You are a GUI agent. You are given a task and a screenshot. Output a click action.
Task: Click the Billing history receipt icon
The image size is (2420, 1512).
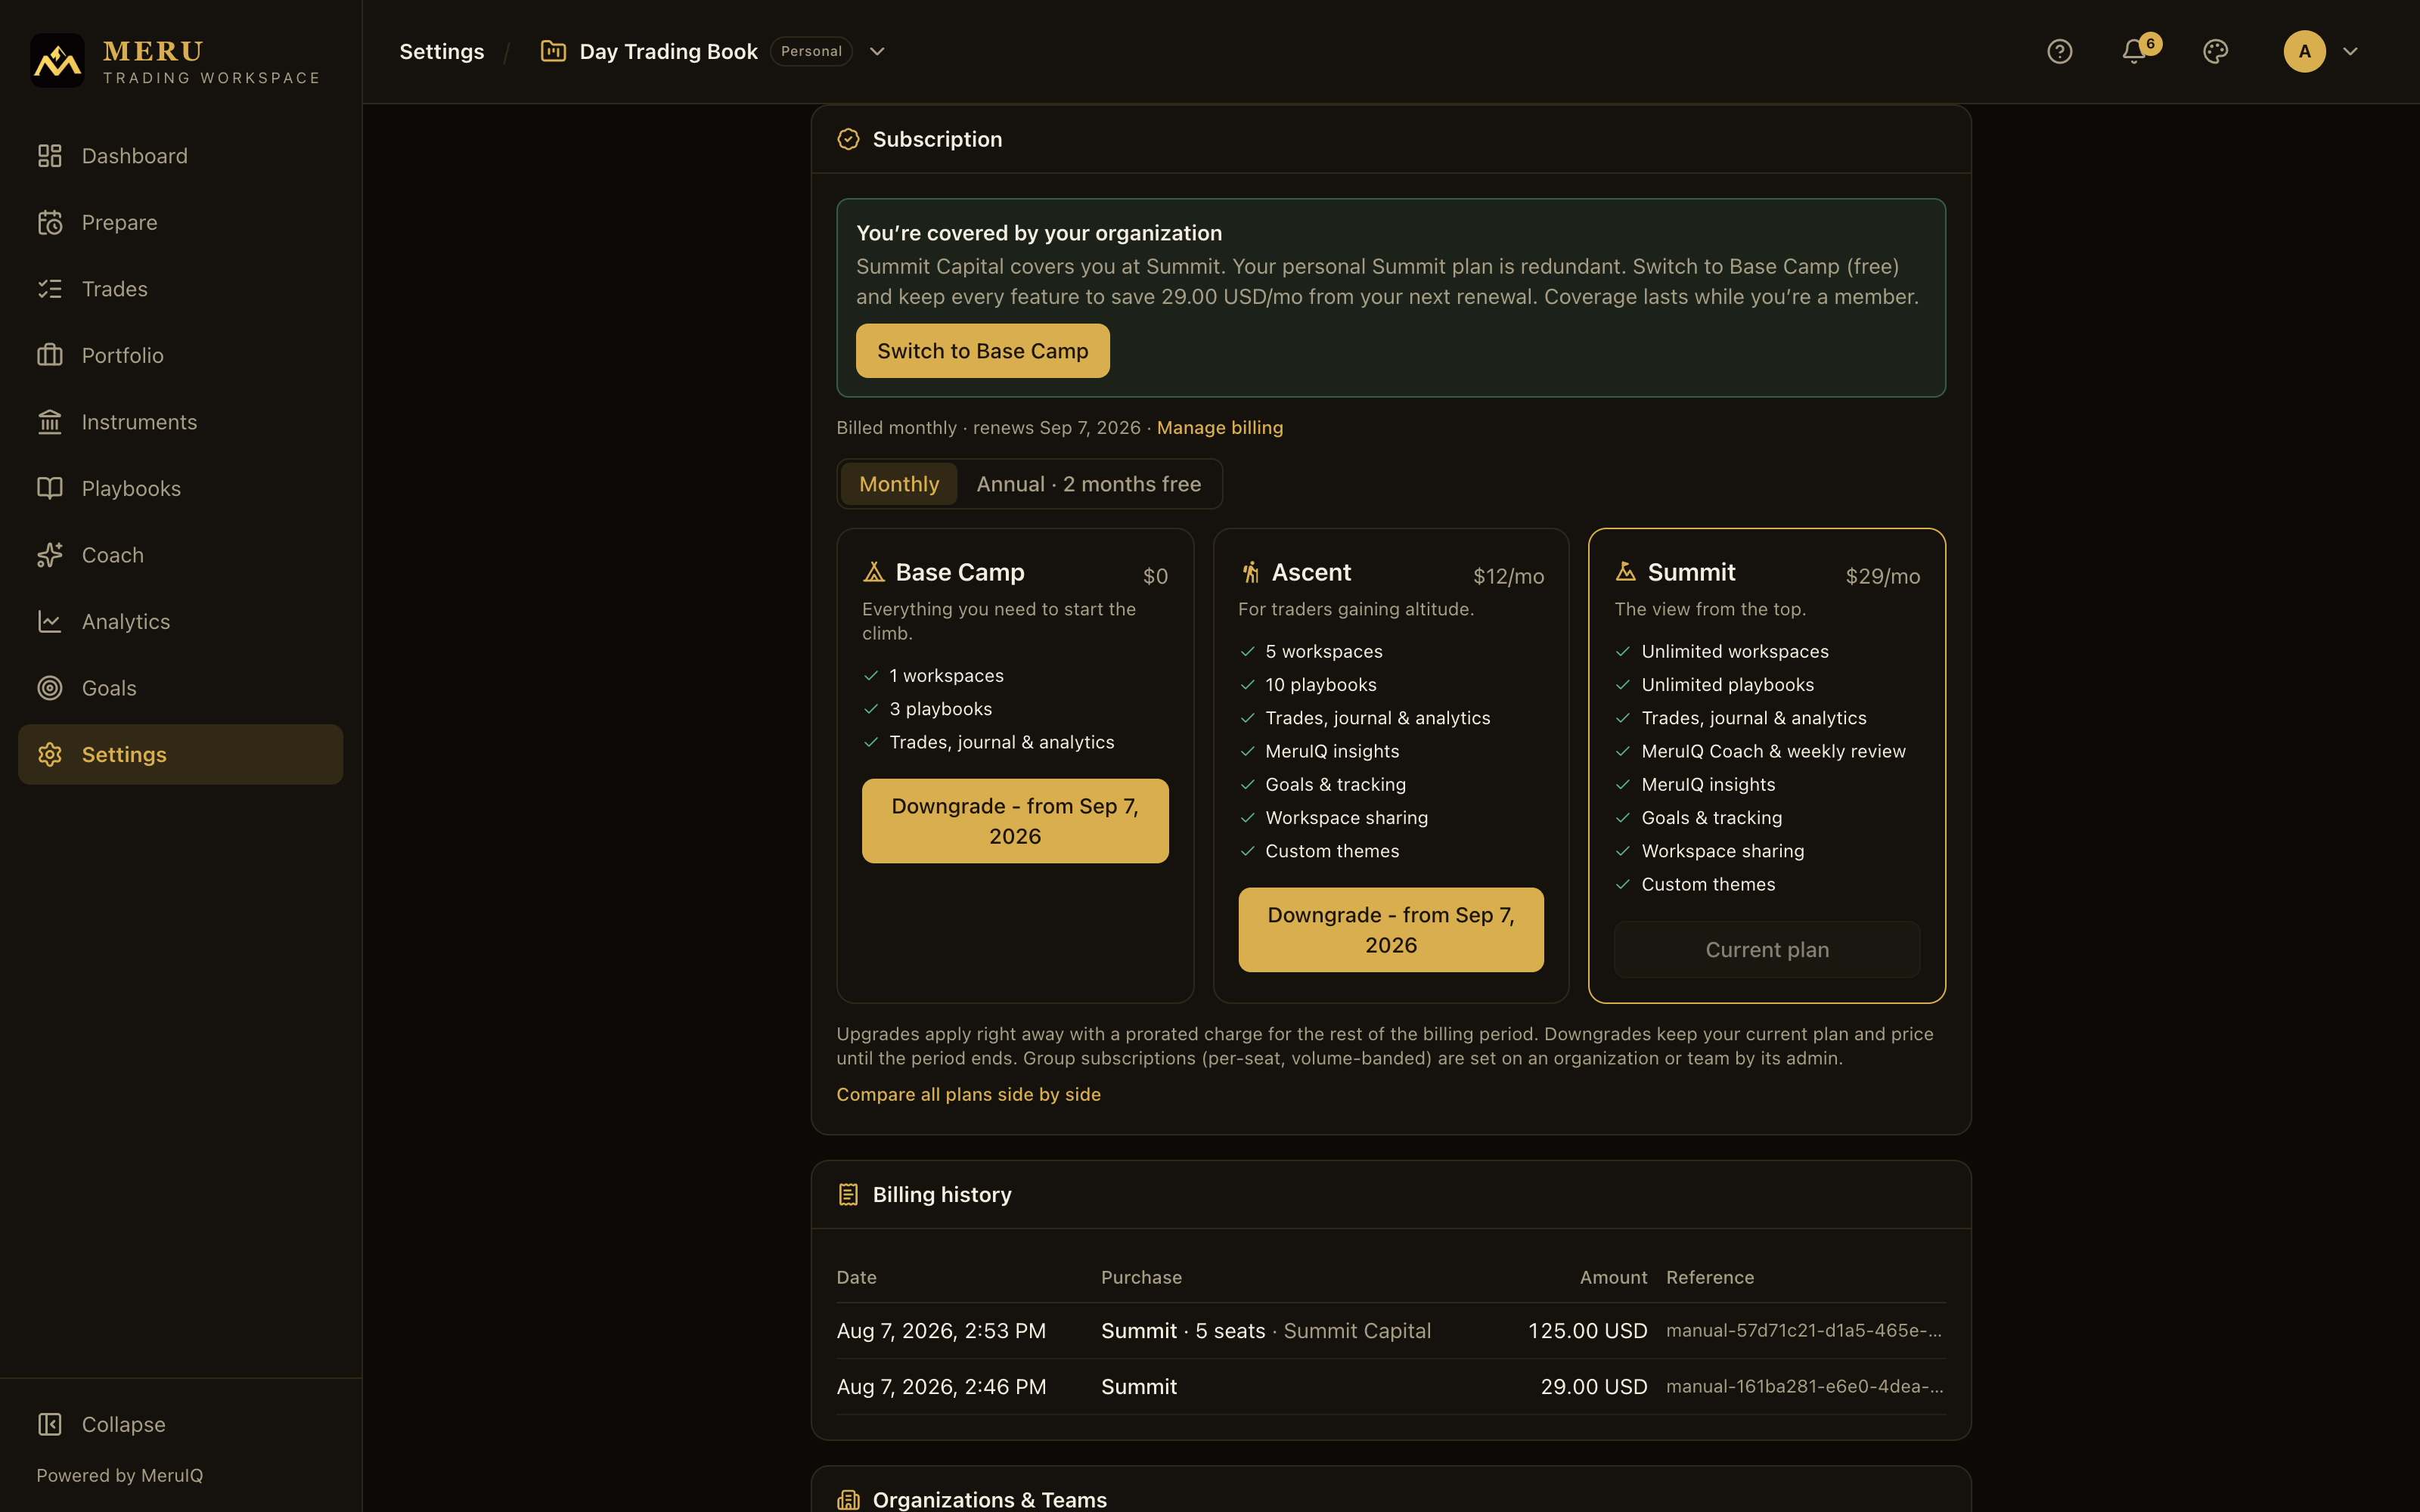tap(848, 1194)
